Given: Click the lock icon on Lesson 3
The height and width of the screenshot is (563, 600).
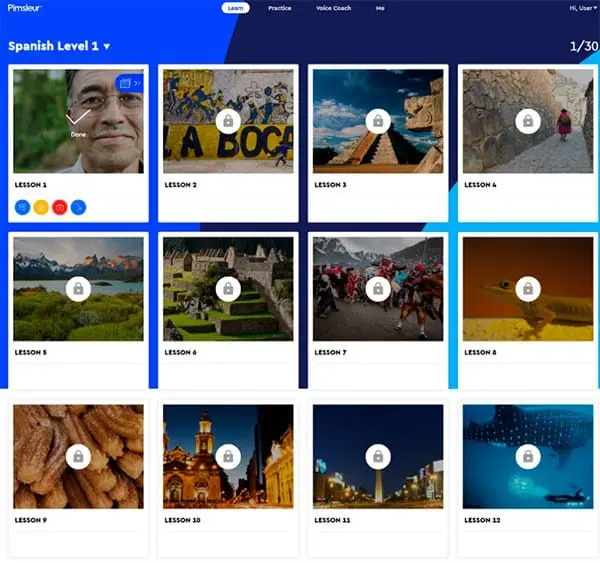Looking at the screenshot, I should [x=378, y=121].
